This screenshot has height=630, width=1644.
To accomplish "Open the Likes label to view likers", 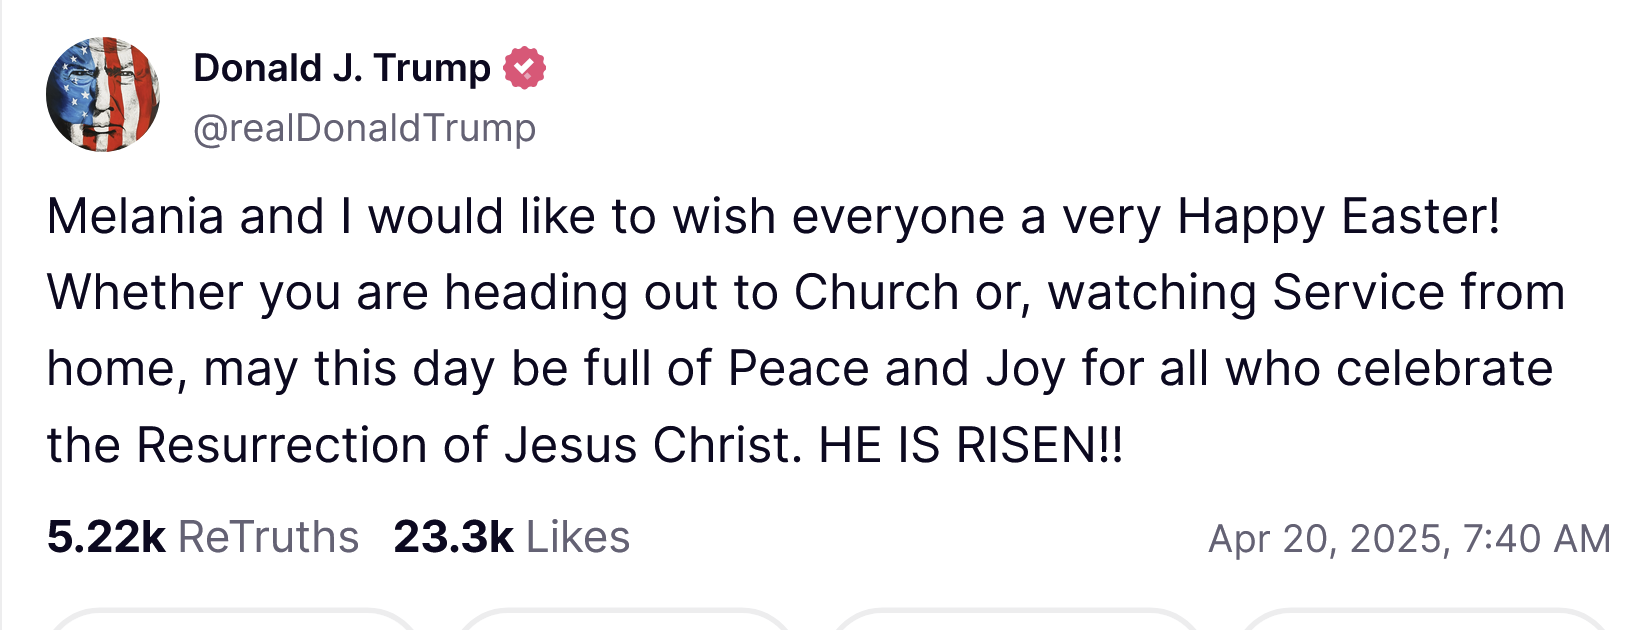I will pos(578,537).
